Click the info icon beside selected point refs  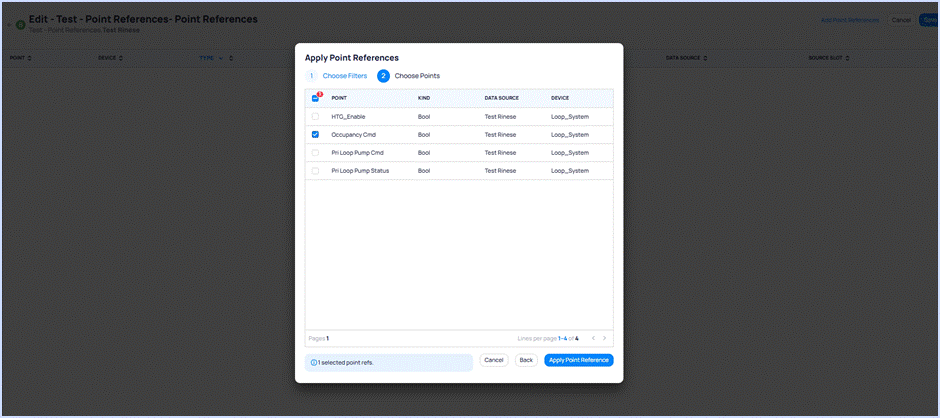pyautogui.click(x=313, y=362)
